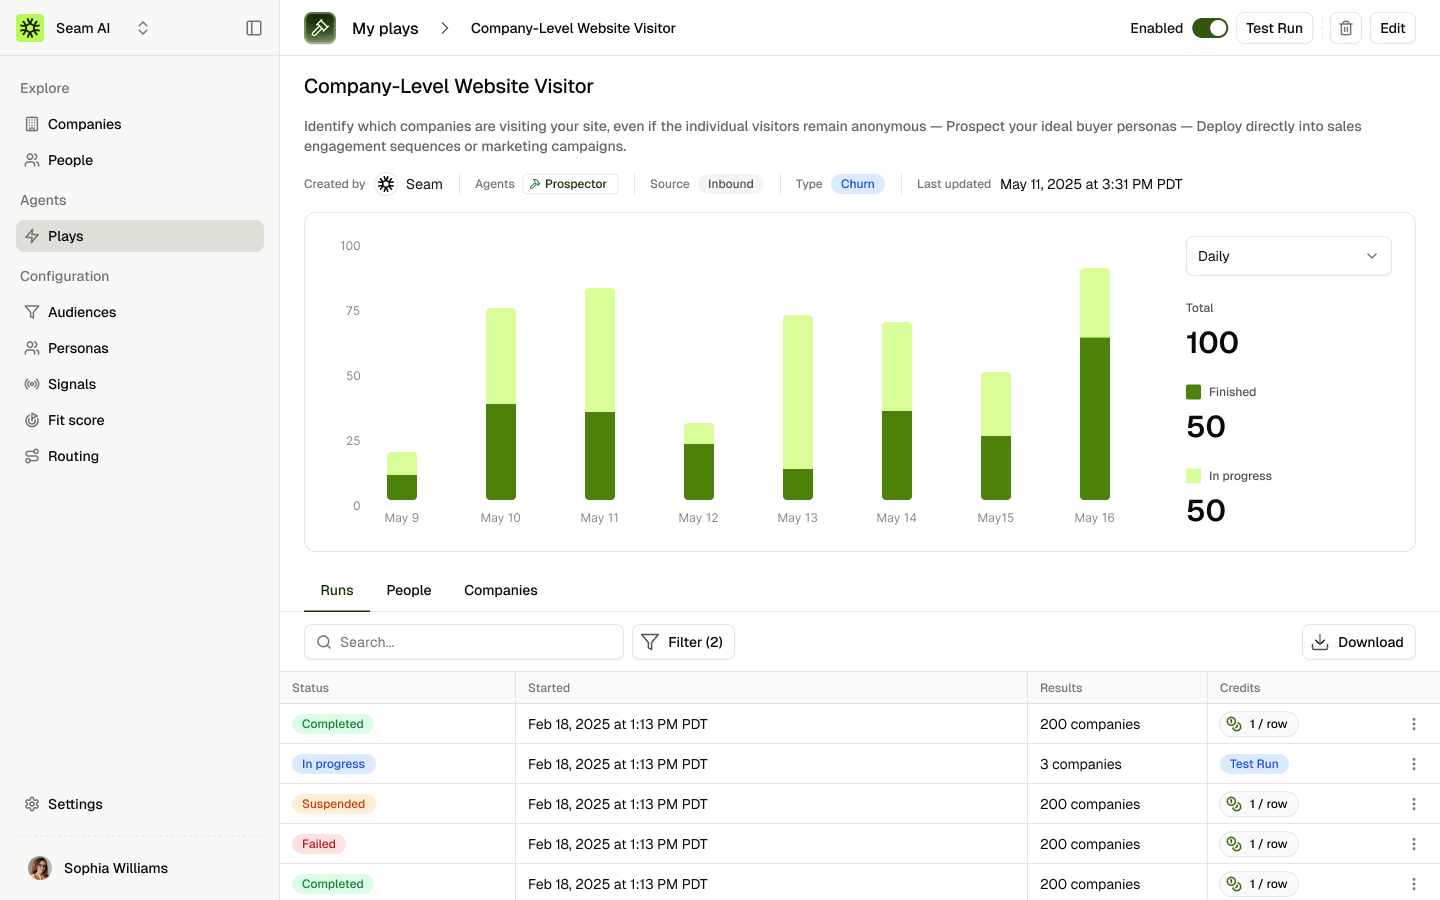
Task: Expand the Seam AI workspace switcher
Action: coord(143,28)
